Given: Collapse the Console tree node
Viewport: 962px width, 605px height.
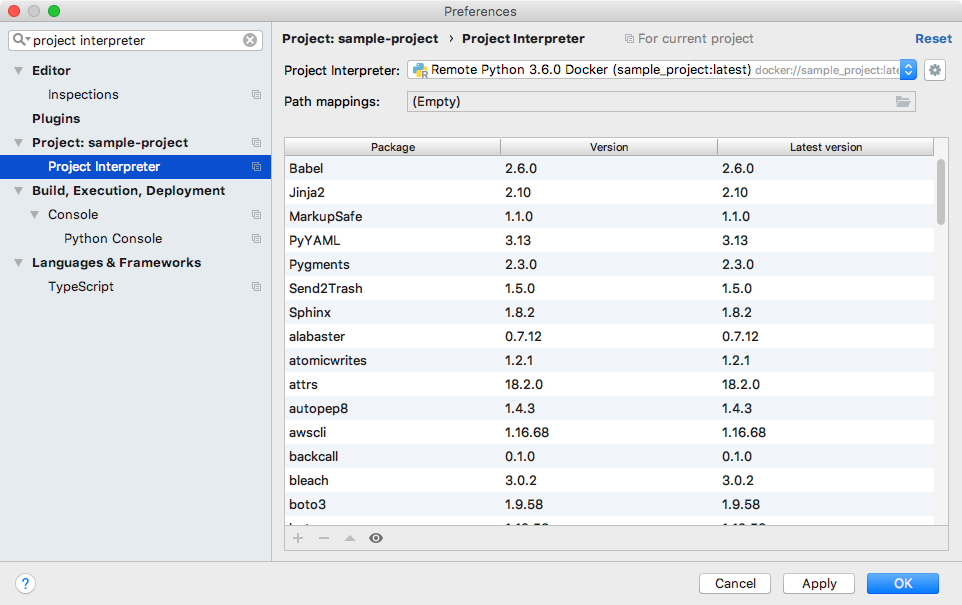Looking at the screenshot, I should [35, 215].
